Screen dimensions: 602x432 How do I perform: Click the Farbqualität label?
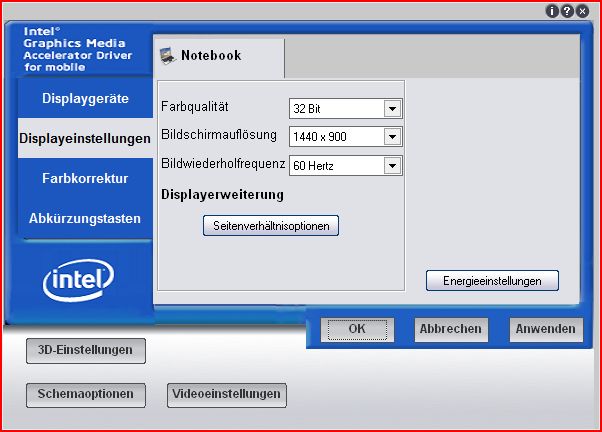click(195, 106)
